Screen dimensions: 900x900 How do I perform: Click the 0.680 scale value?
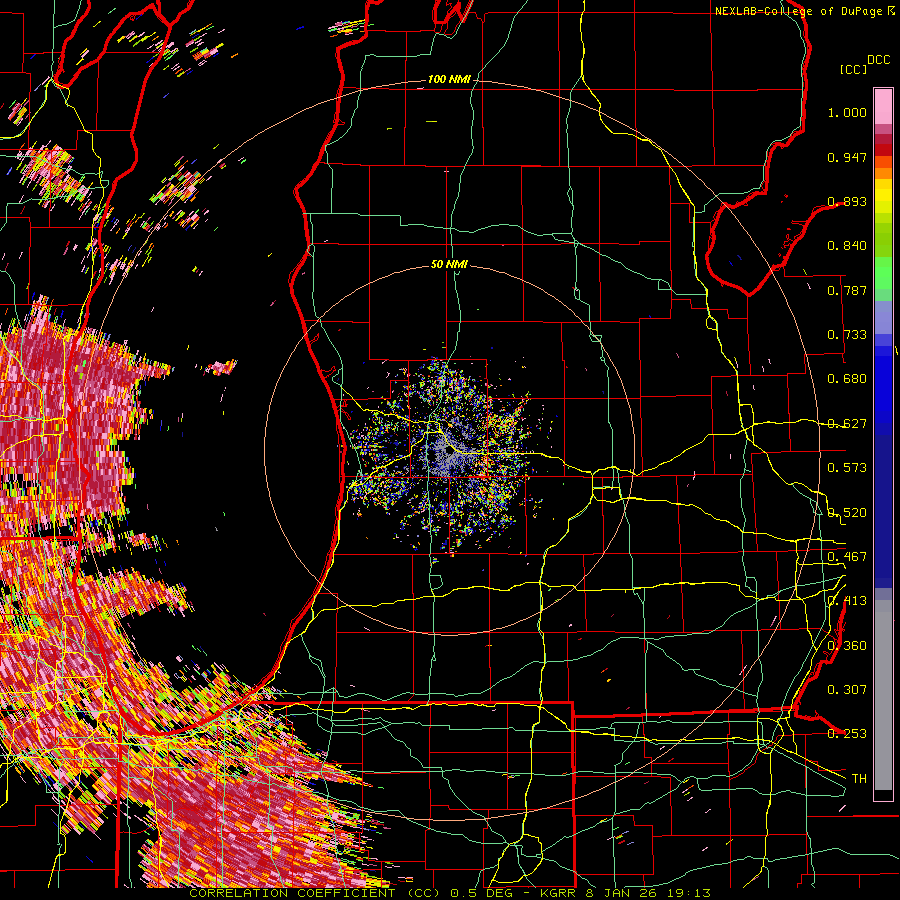[847, 379]
